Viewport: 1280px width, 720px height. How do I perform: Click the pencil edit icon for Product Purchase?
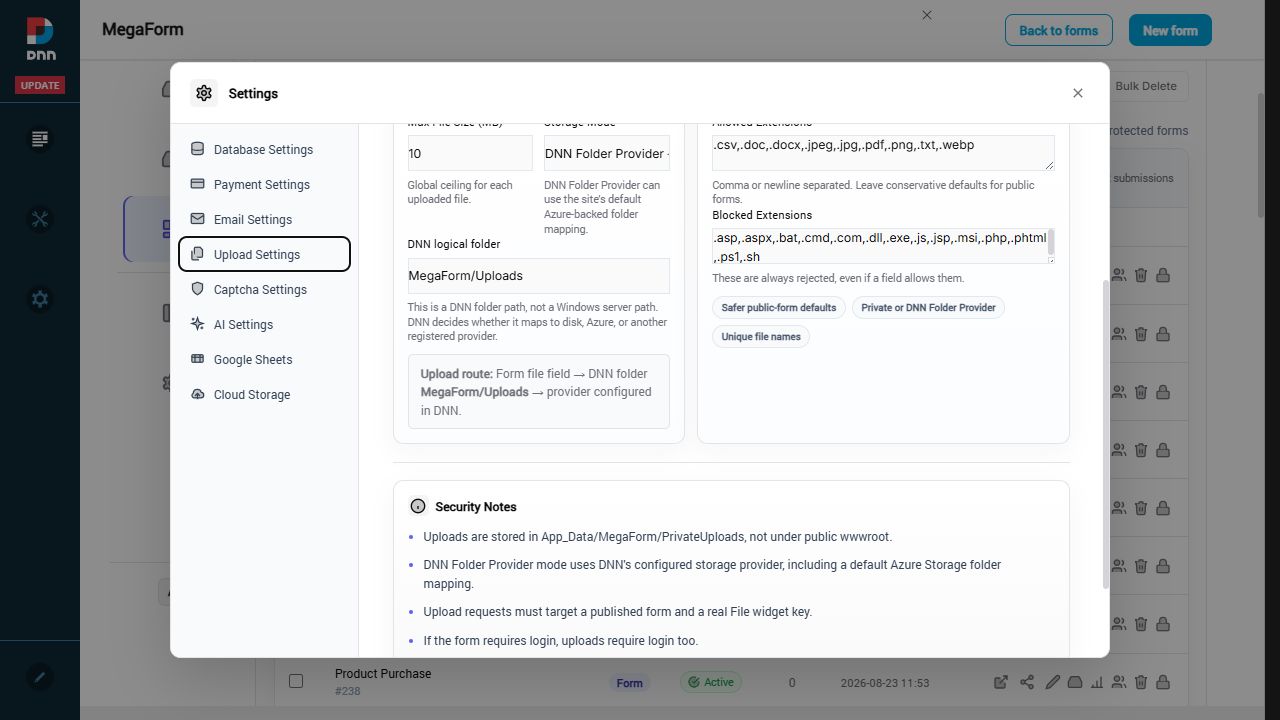[x=1052, y=683]
